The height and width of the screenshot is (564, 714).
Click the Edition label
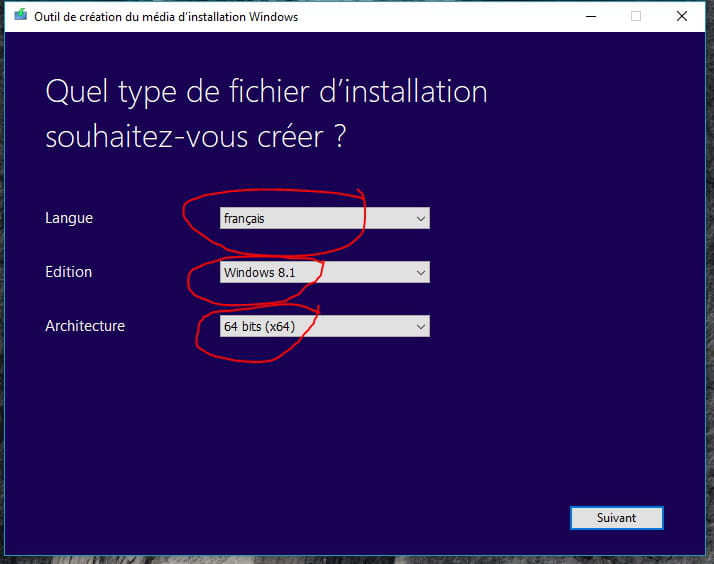coord(69,272)
